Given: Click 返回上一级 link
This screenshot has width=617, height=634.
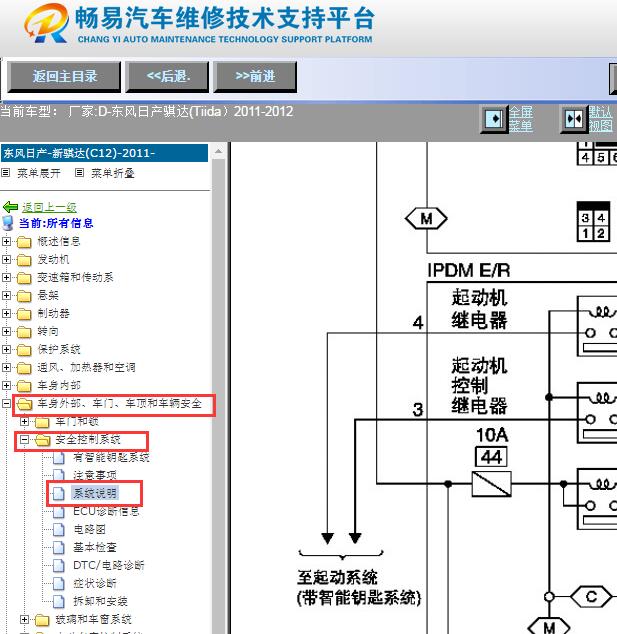Looking at the screenshot, I should pyautogui.click(x=49, y=207).
